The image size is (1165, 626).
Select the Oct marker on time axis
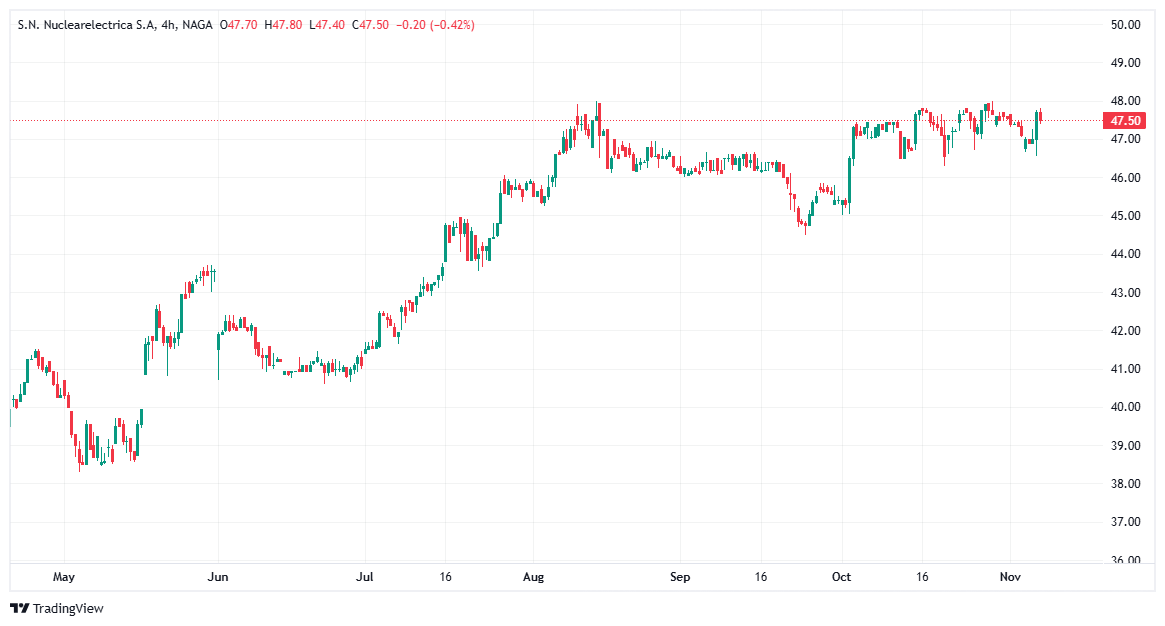[x=842, y=577]
